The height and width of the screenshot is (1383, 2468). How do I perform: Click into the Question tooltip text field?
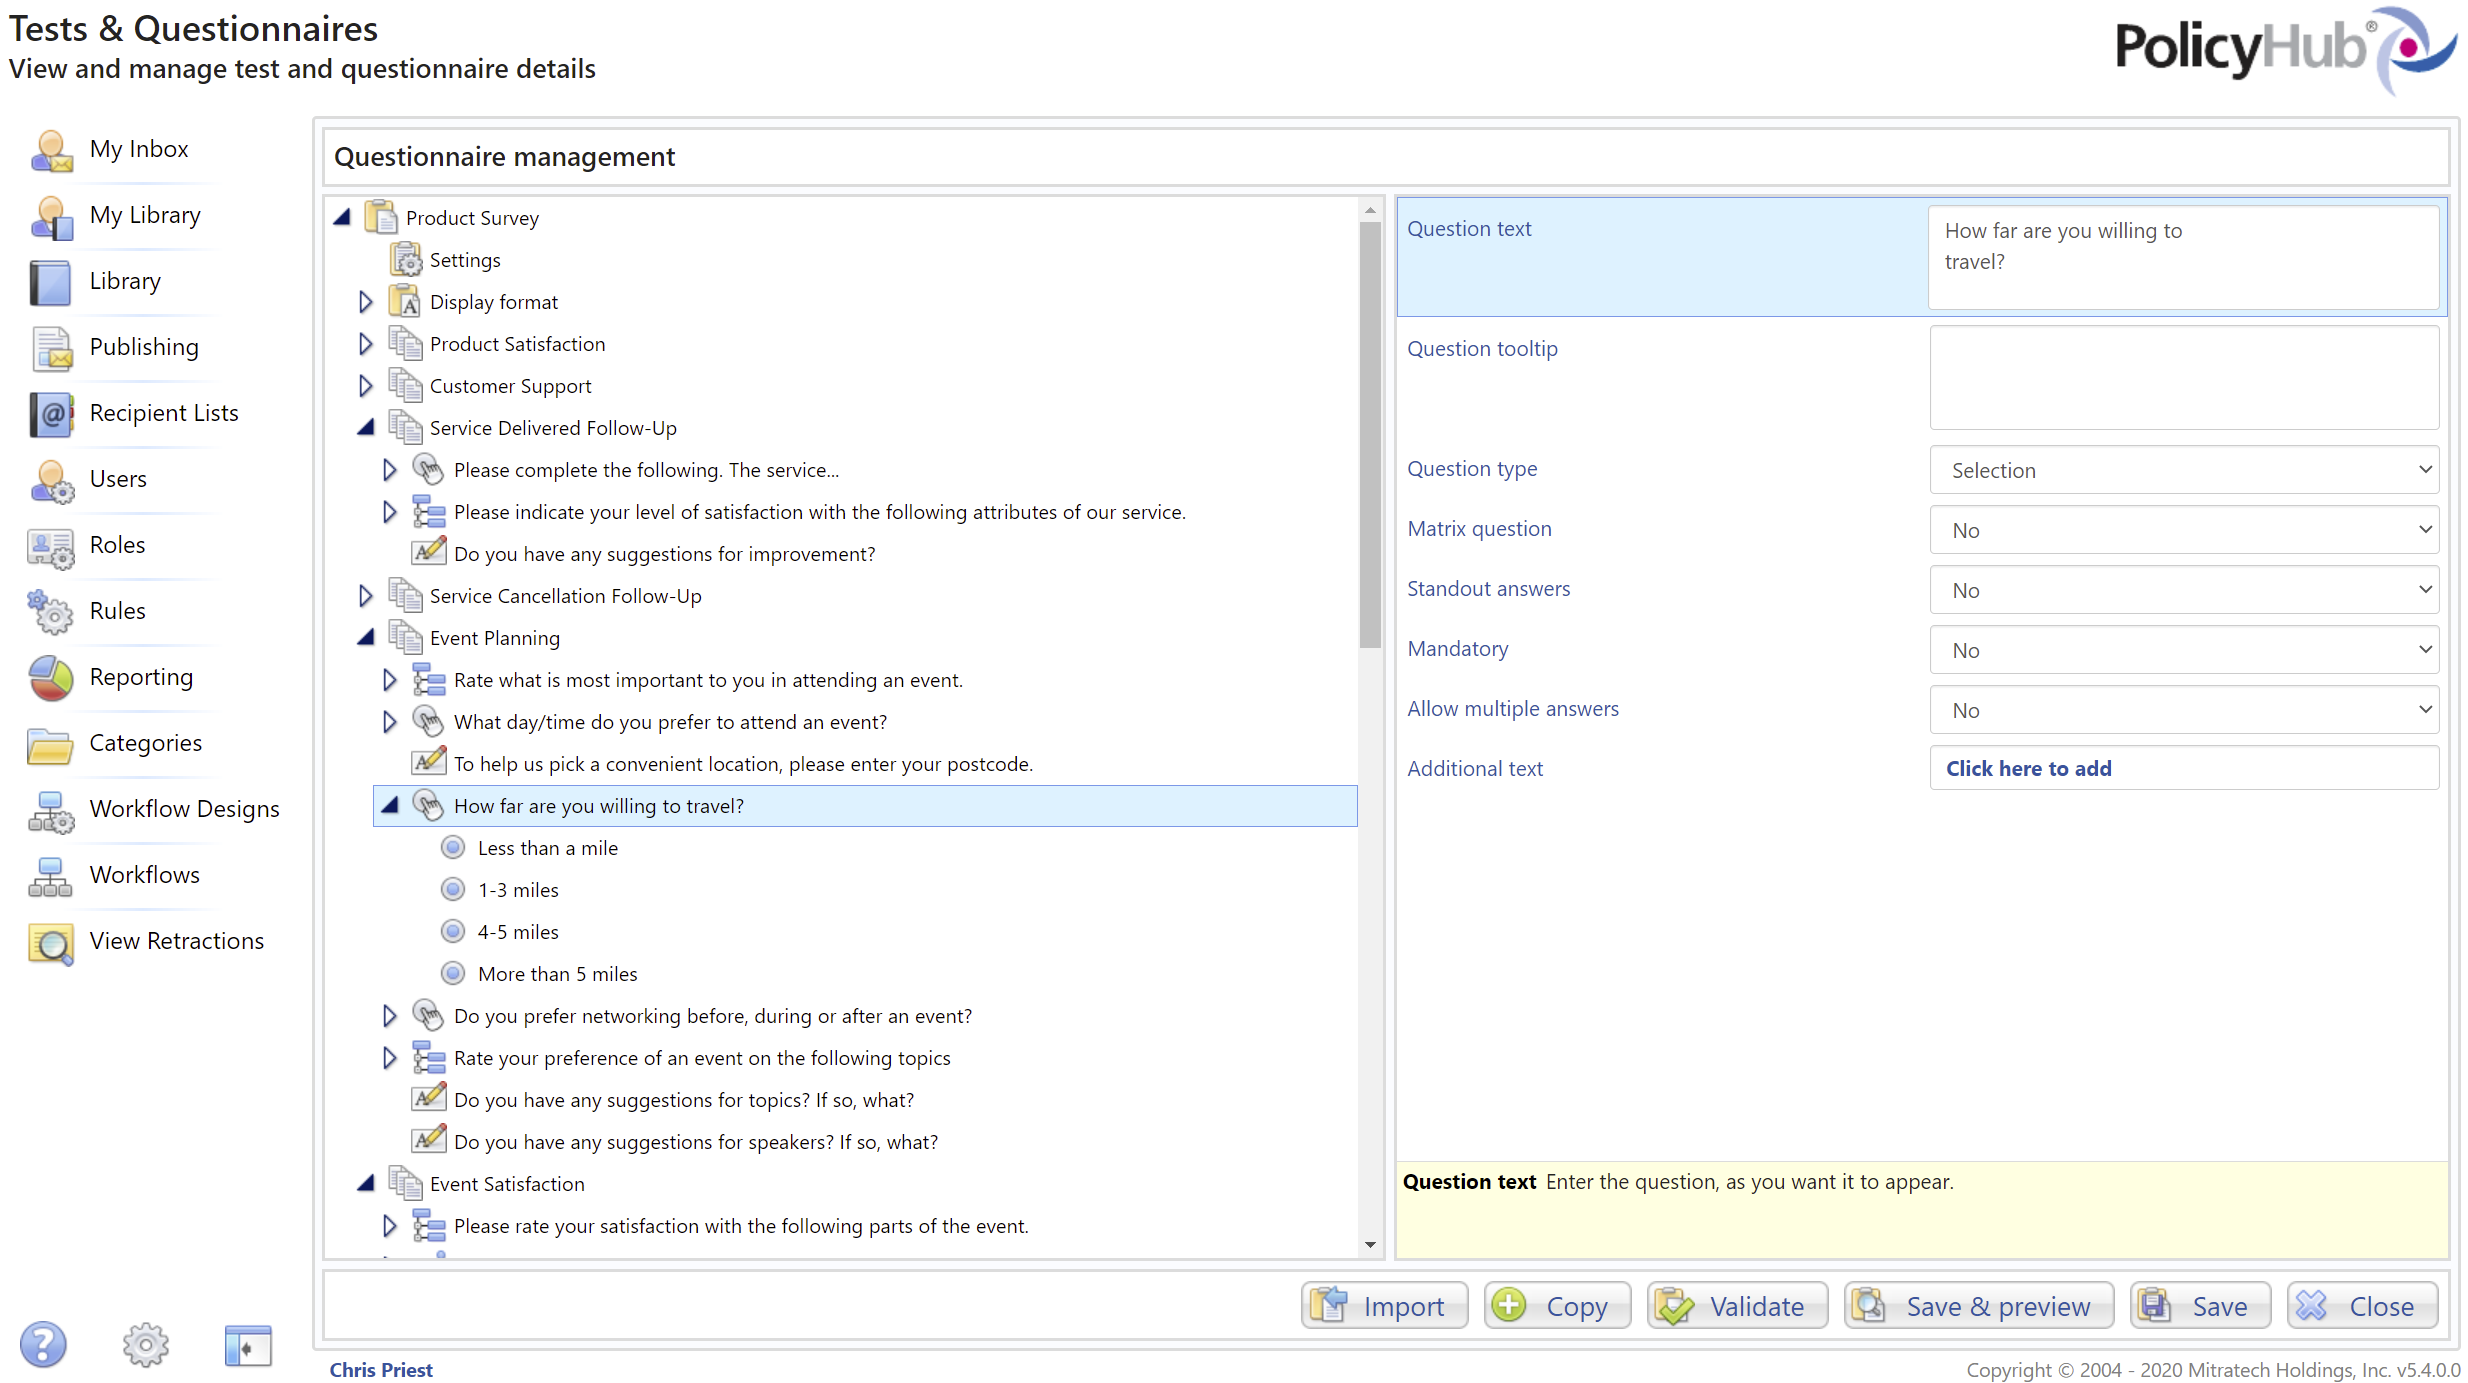click(2184, 378)
